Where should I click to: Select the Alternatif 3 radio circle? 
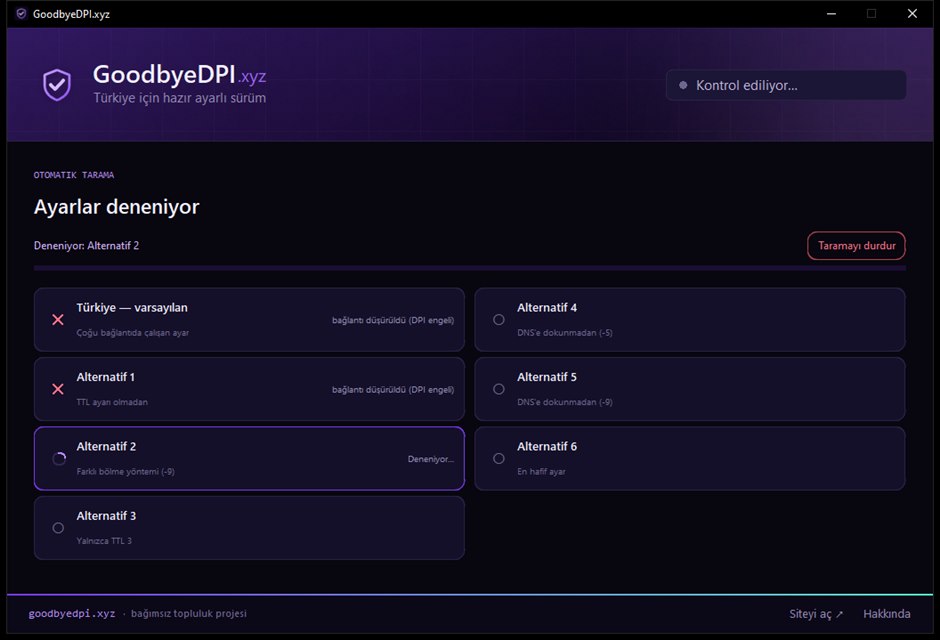point(58,528)
